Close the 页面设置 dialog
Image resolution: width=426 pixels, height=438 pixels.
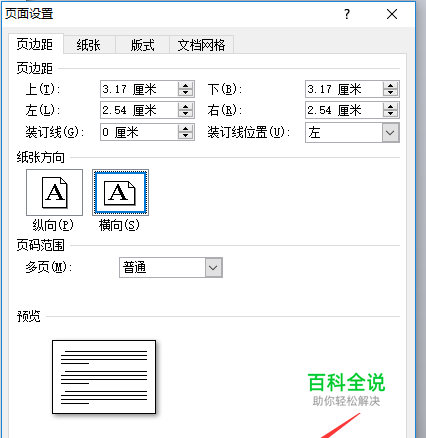point(392,14)
